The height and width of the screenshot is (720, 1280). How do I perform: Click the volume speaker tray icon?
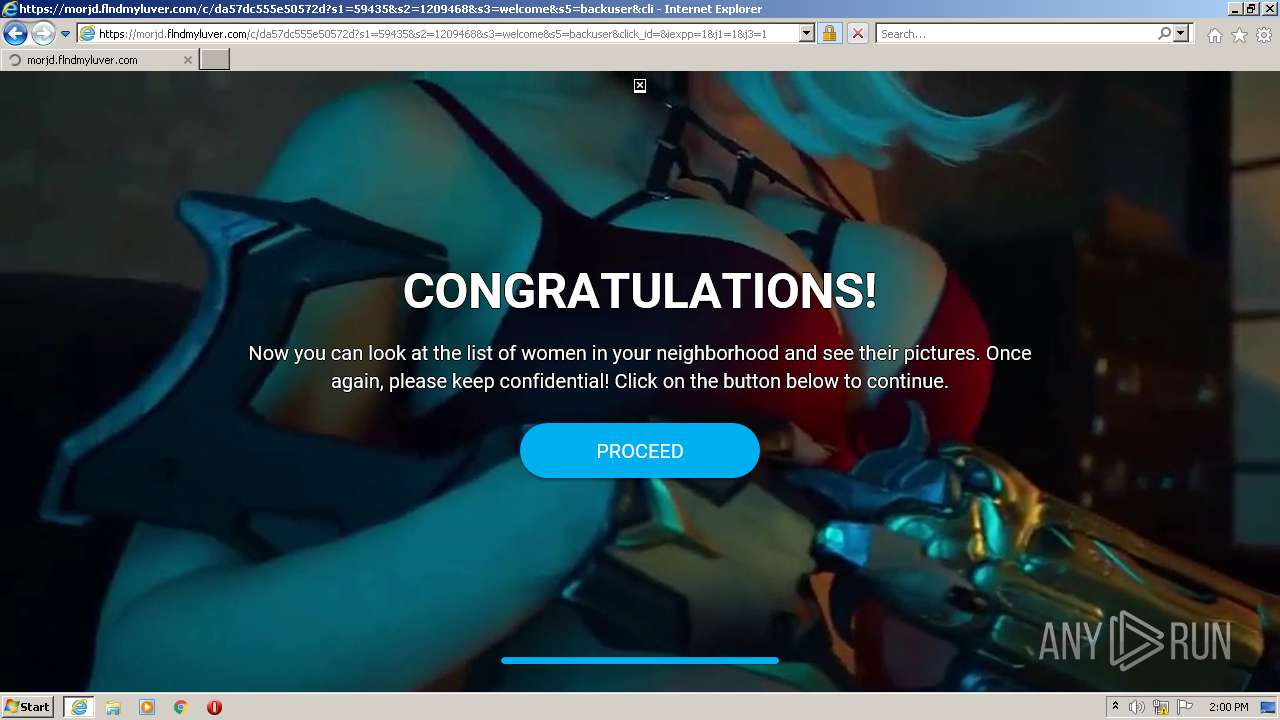click(1137, 707)
